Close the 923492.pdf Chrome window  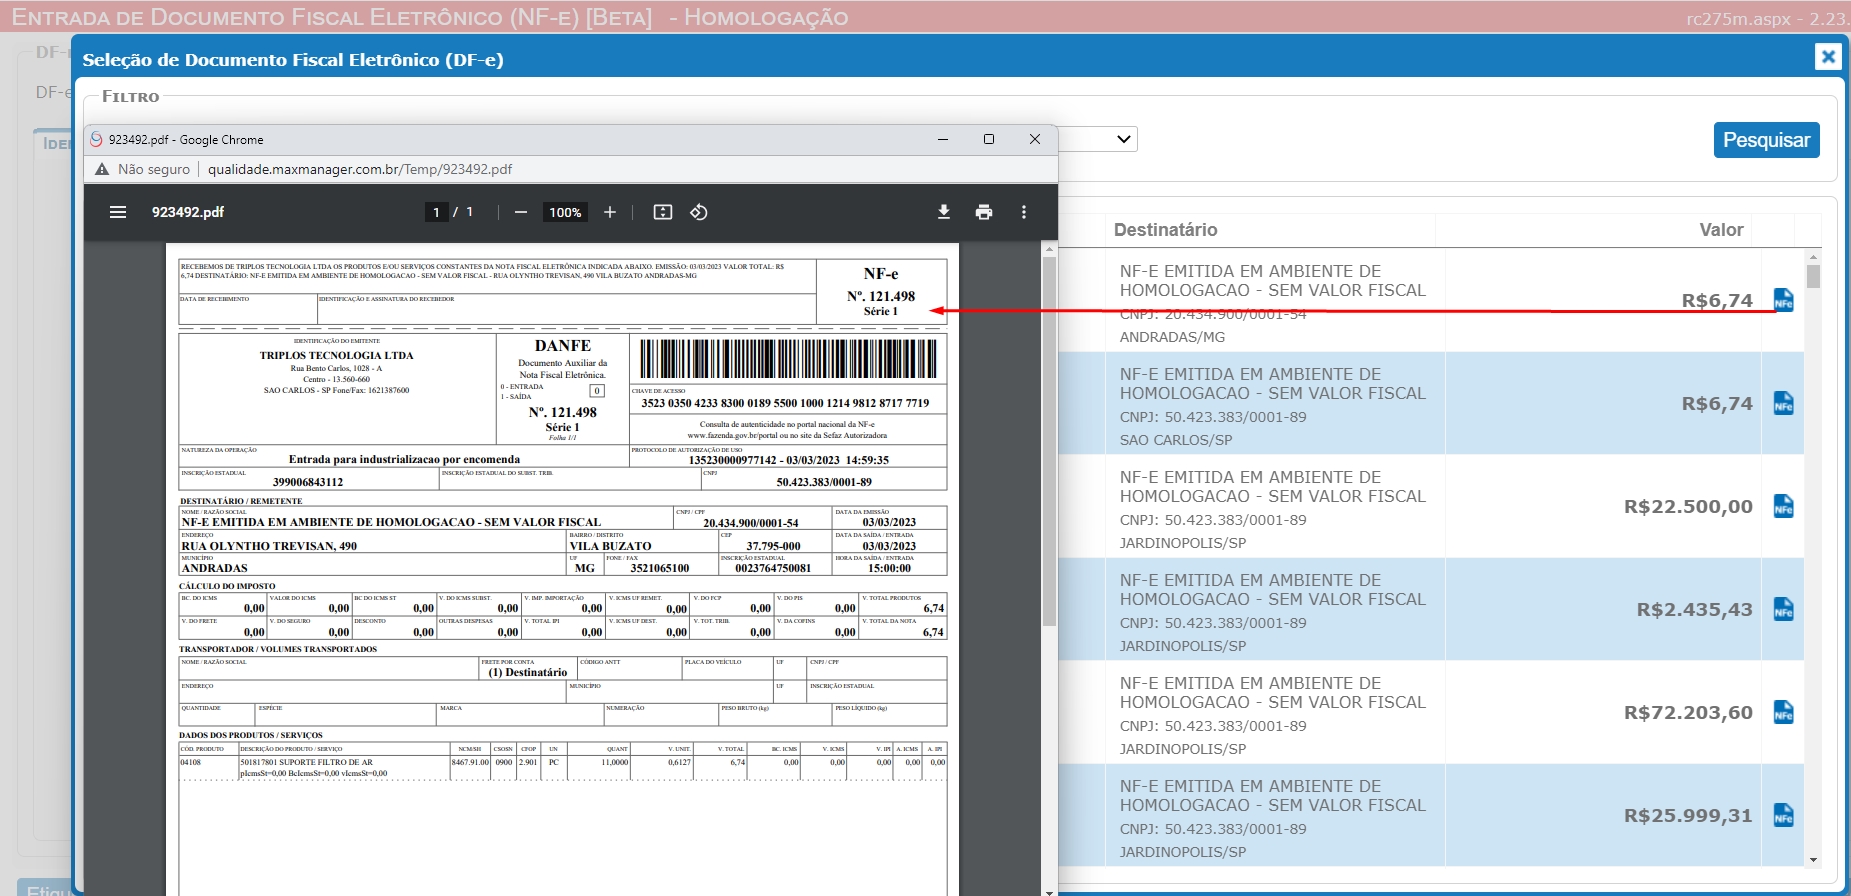(x=1035, y=139)
